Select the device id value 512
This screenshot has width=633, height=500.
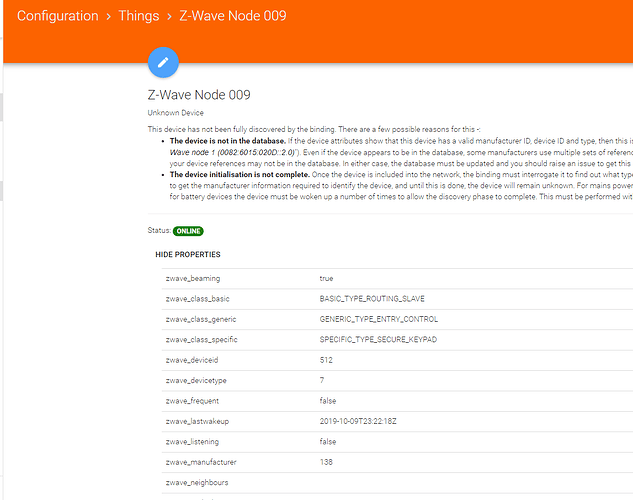(326, 360)
